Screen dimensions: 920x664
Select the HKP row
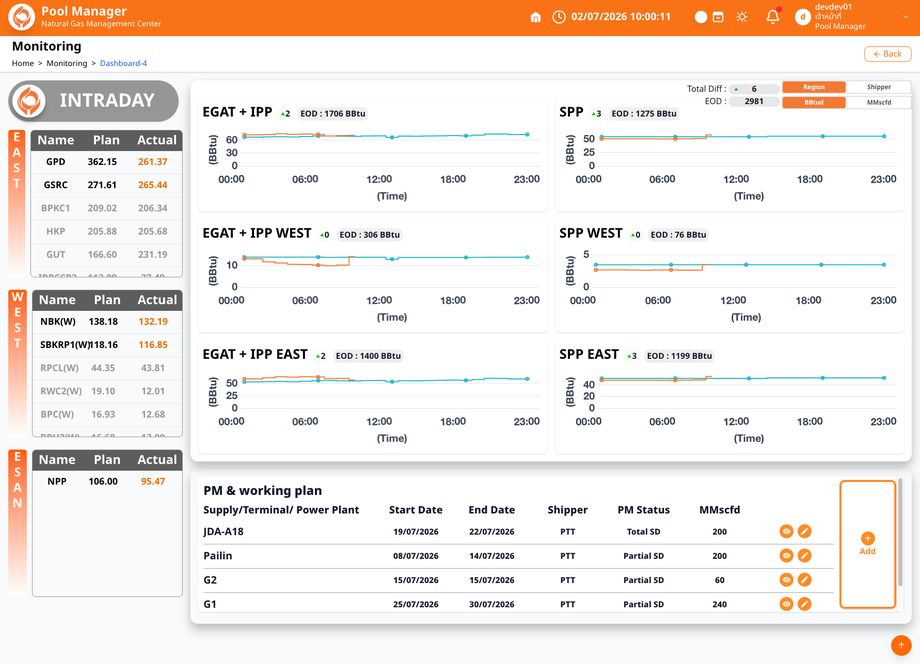pyautogui.click(x=107, y=232)
